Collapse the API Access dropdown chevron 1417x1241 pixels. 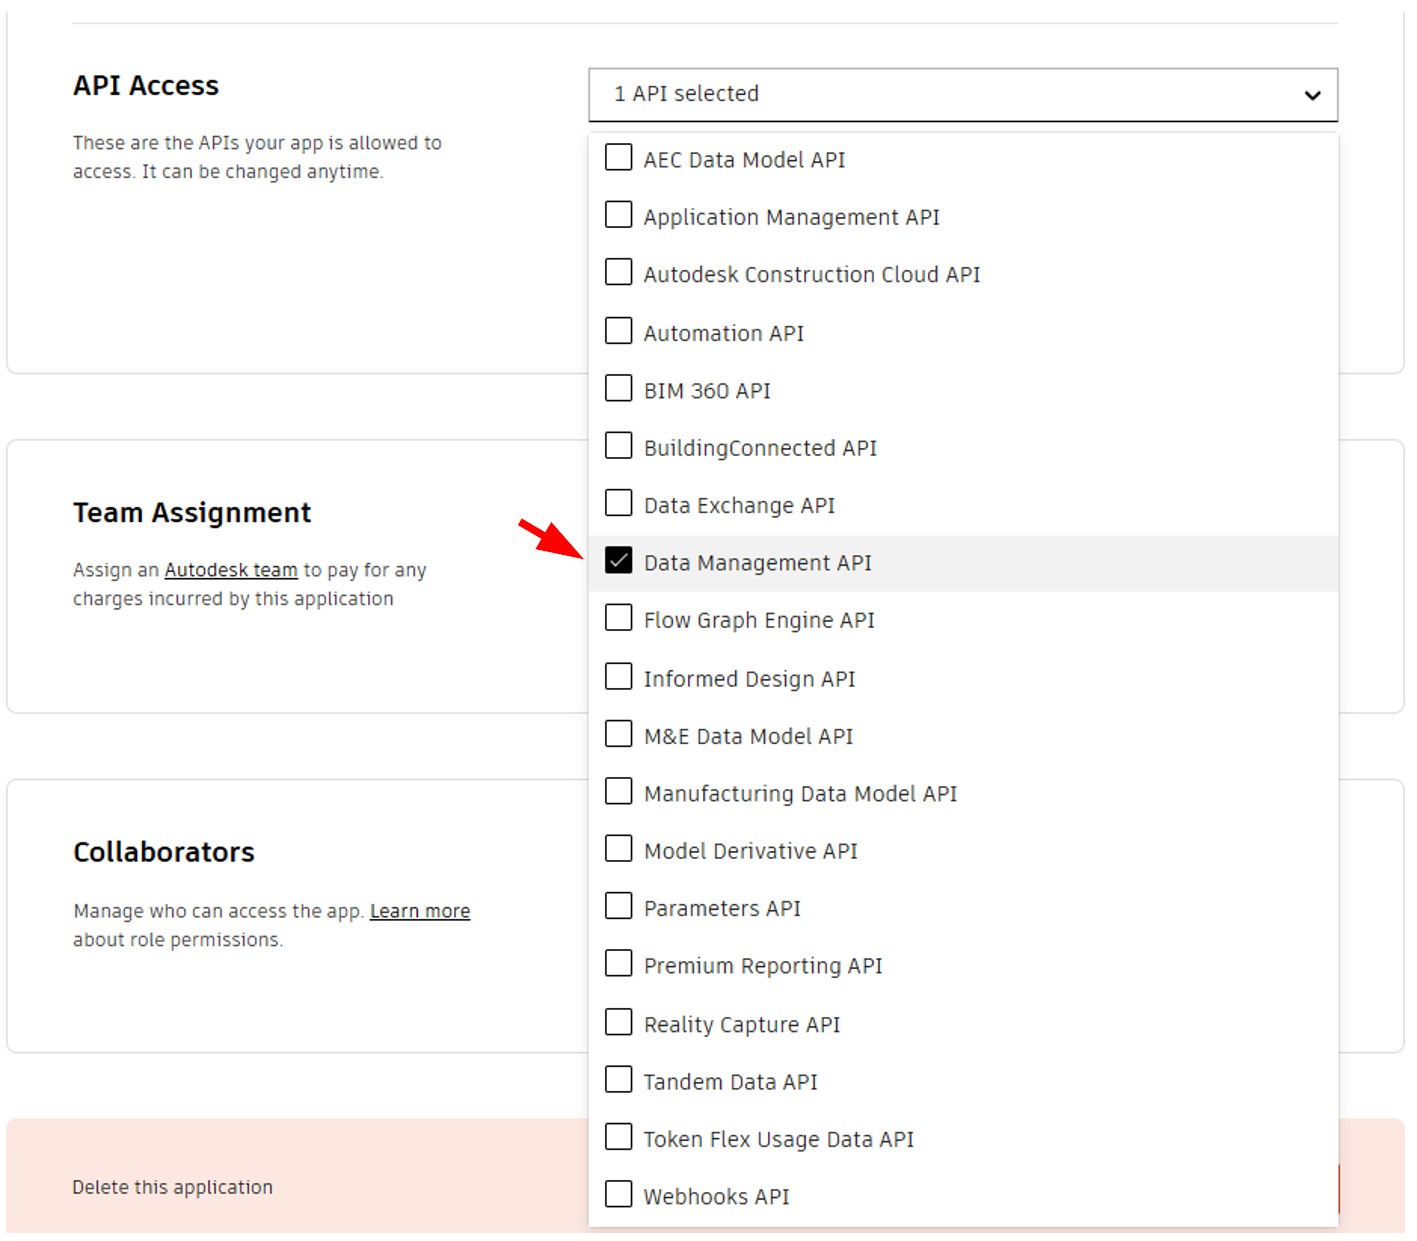tap(1312, 95)
